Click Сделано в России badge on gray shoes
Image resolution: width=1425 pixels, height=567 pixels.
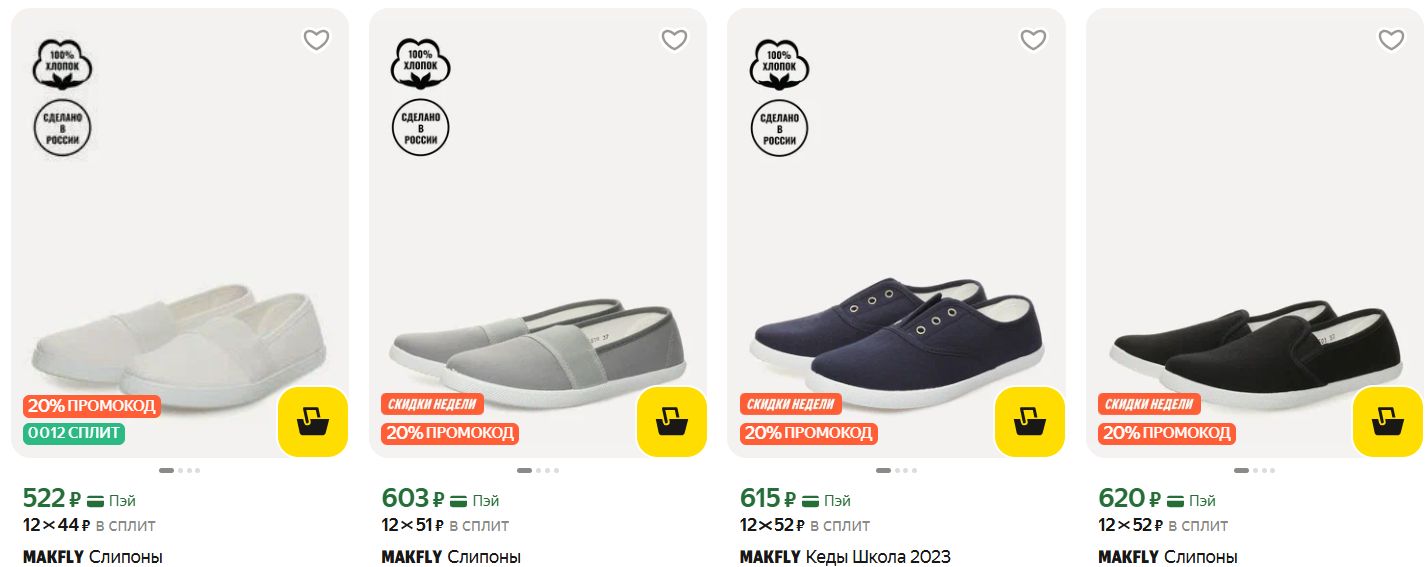[x=420, y=128]
